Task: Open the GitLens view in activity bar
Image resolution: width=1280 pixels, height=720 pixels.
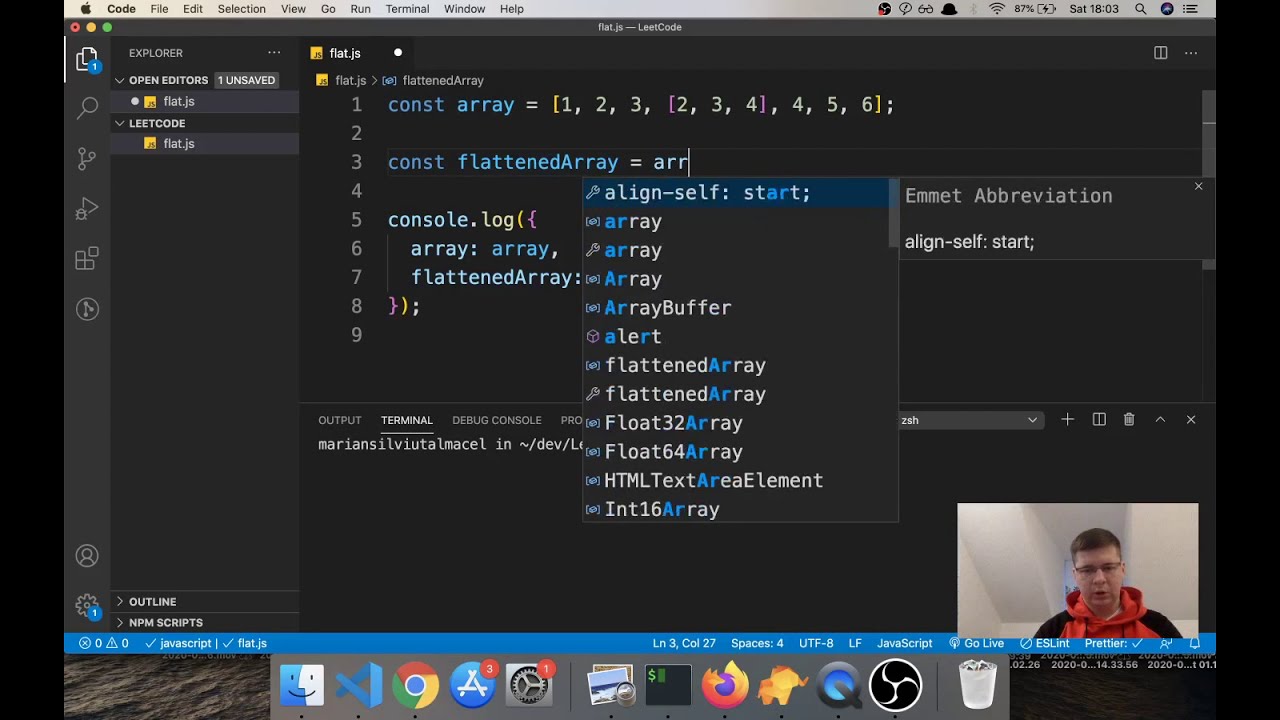Action: coord(87,309)
